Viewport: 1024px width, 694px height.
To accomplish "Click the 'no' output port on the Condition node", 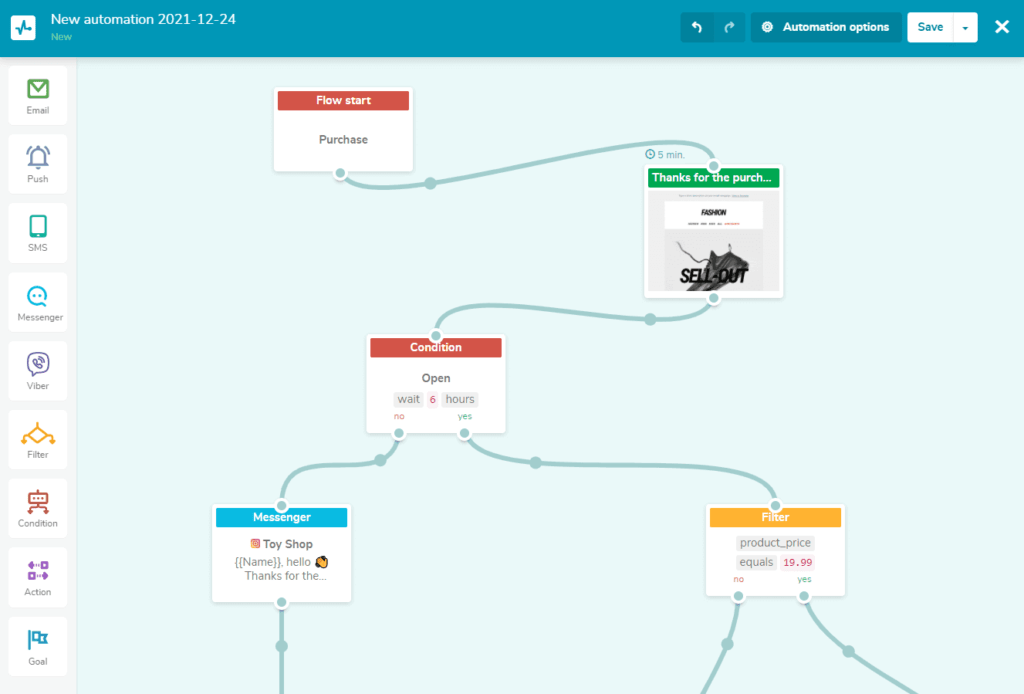I will click(x=400, y=433).
